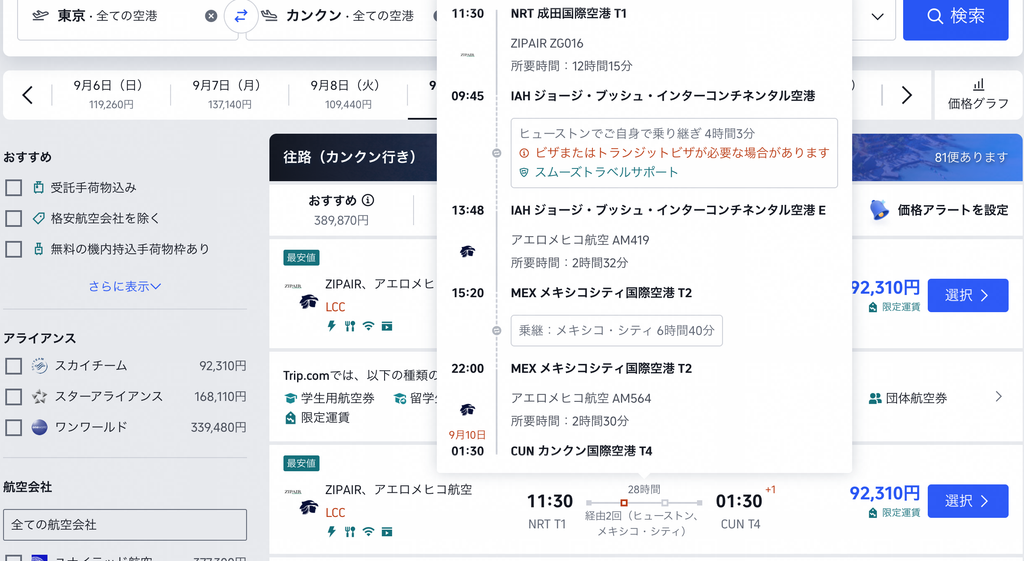Click the 検索 search button
Screen dimensions: 1024x561
955,17
